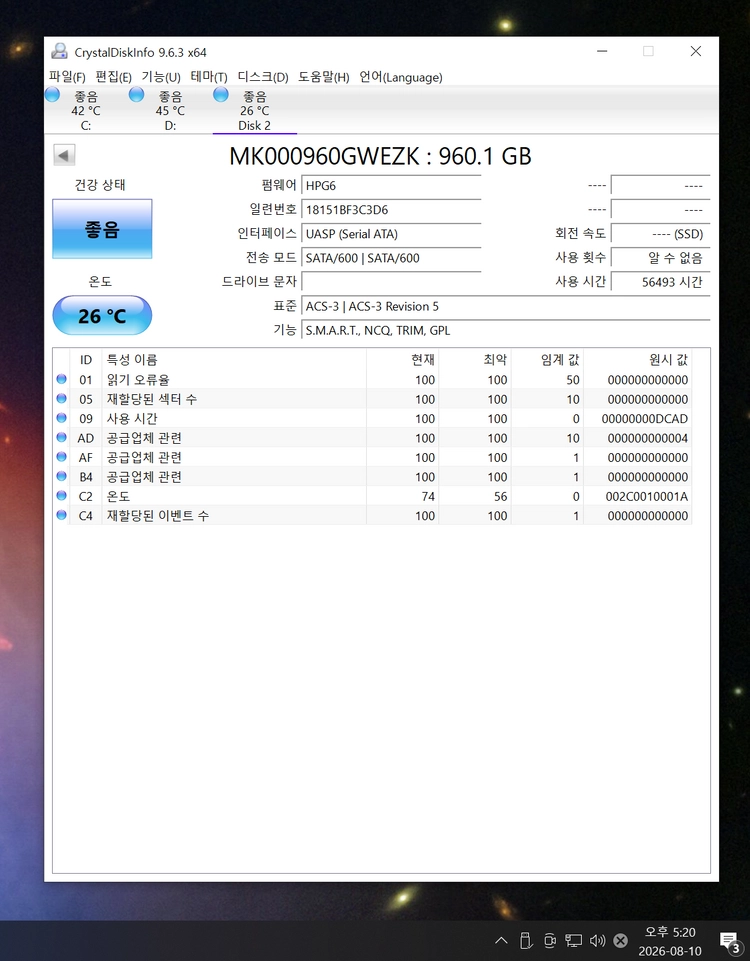Image resolution: width=750 pixels, height=961 pixels.
Task: Click the 현재 column header
Action: (x=403, y=360)
